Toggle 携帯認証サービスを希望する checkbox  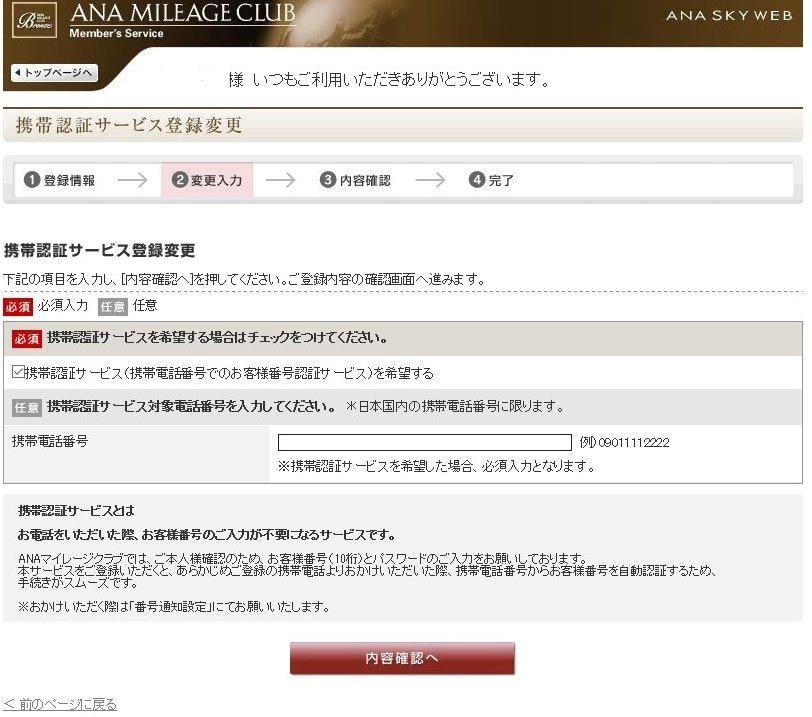click(x=18, y=372)
